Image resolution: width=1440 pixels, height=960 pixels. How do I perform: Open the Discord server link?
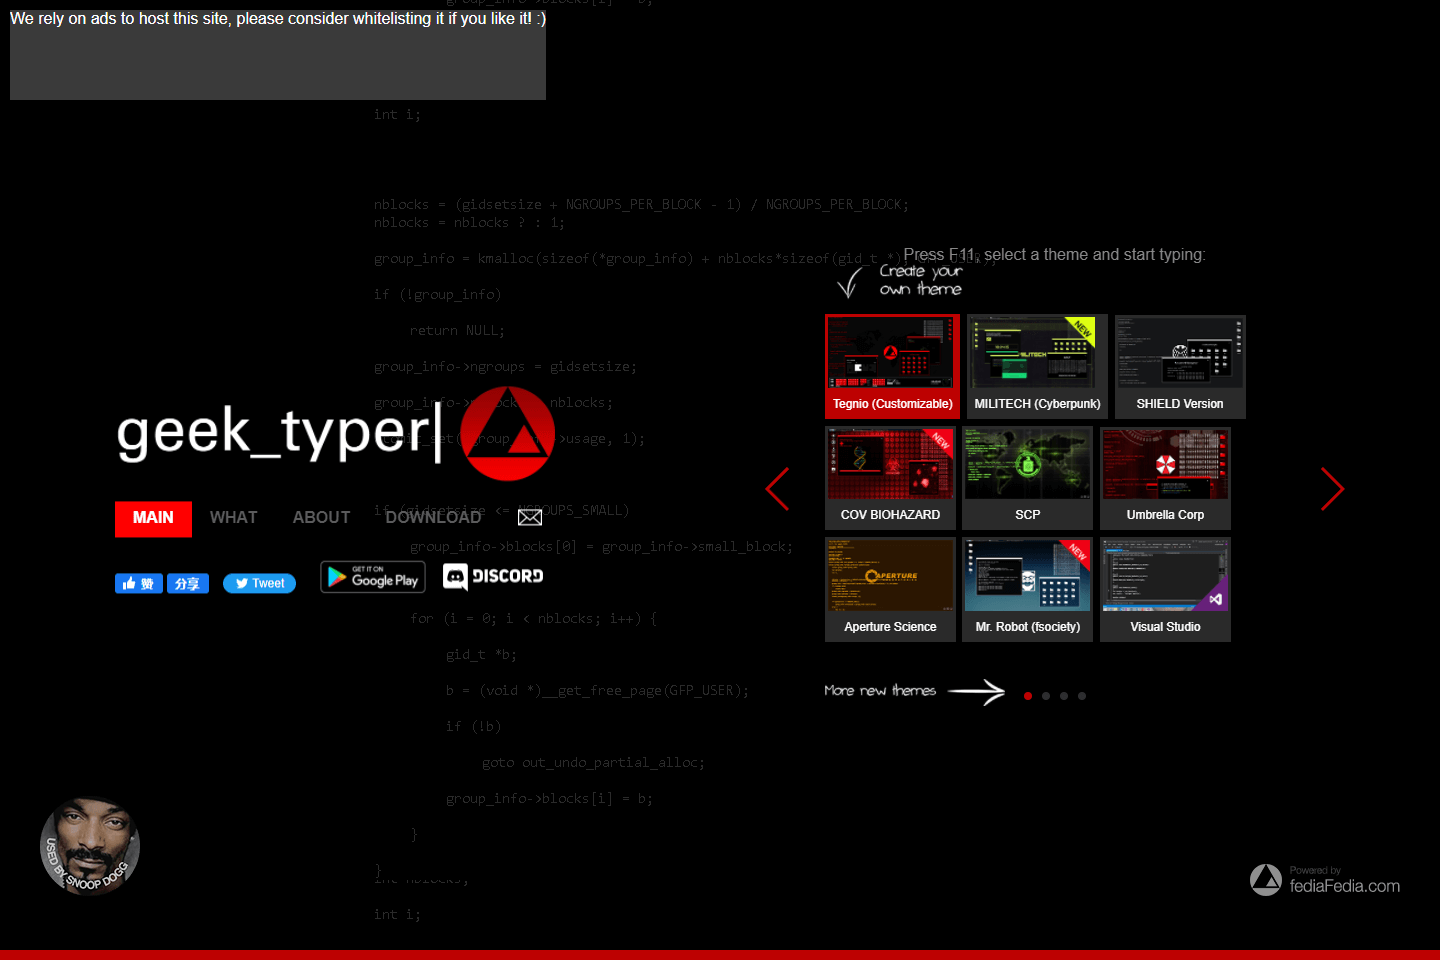click(x=493, y=576)
